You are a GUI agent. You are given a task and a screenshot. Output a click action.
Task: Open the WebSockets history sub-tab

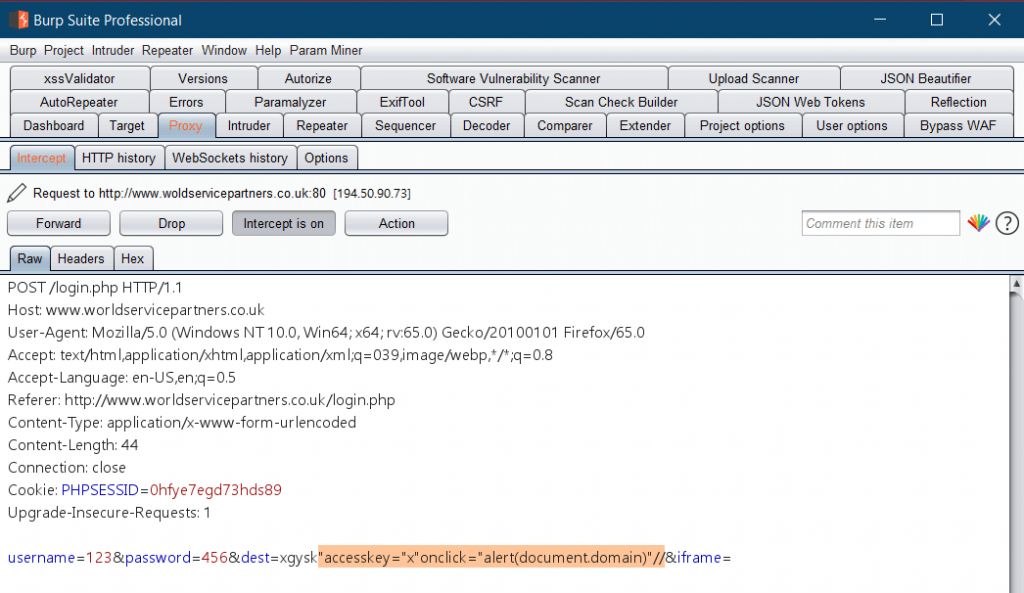click(x=230, y=158)
